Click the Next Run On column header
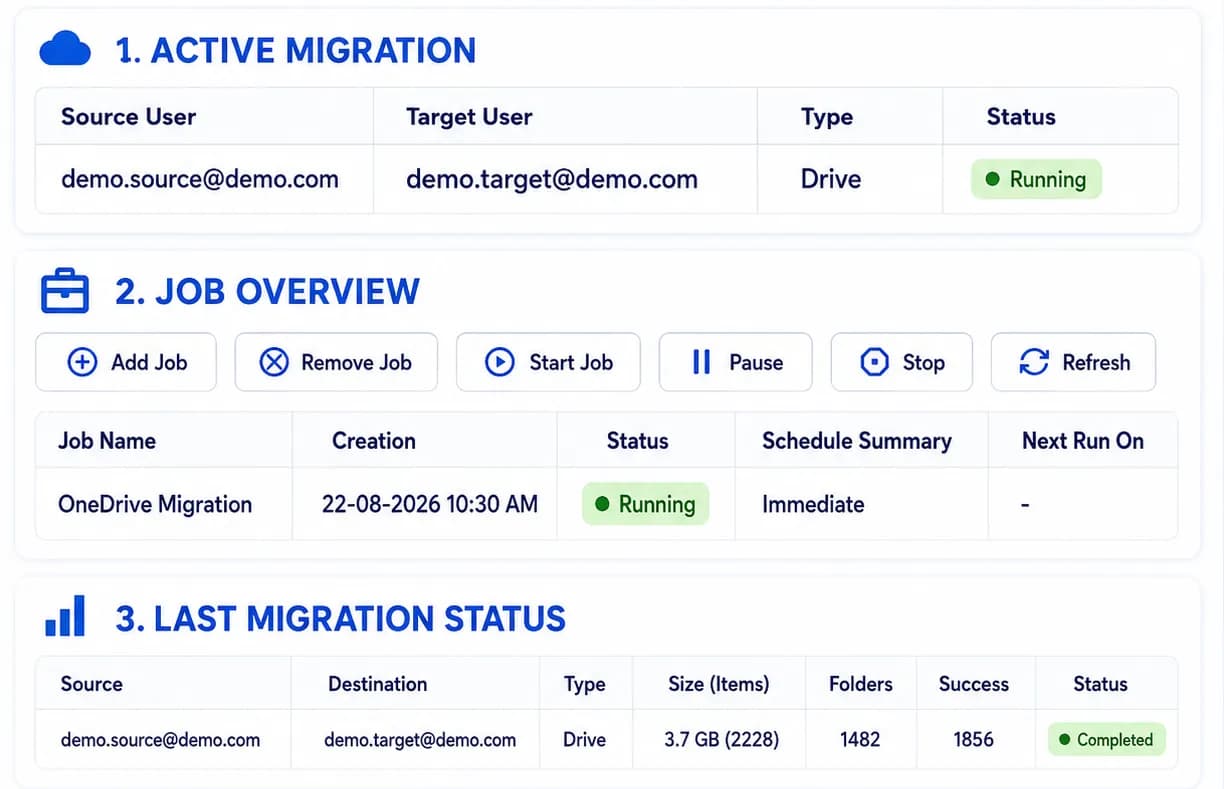 click(x=1083, y=440)
